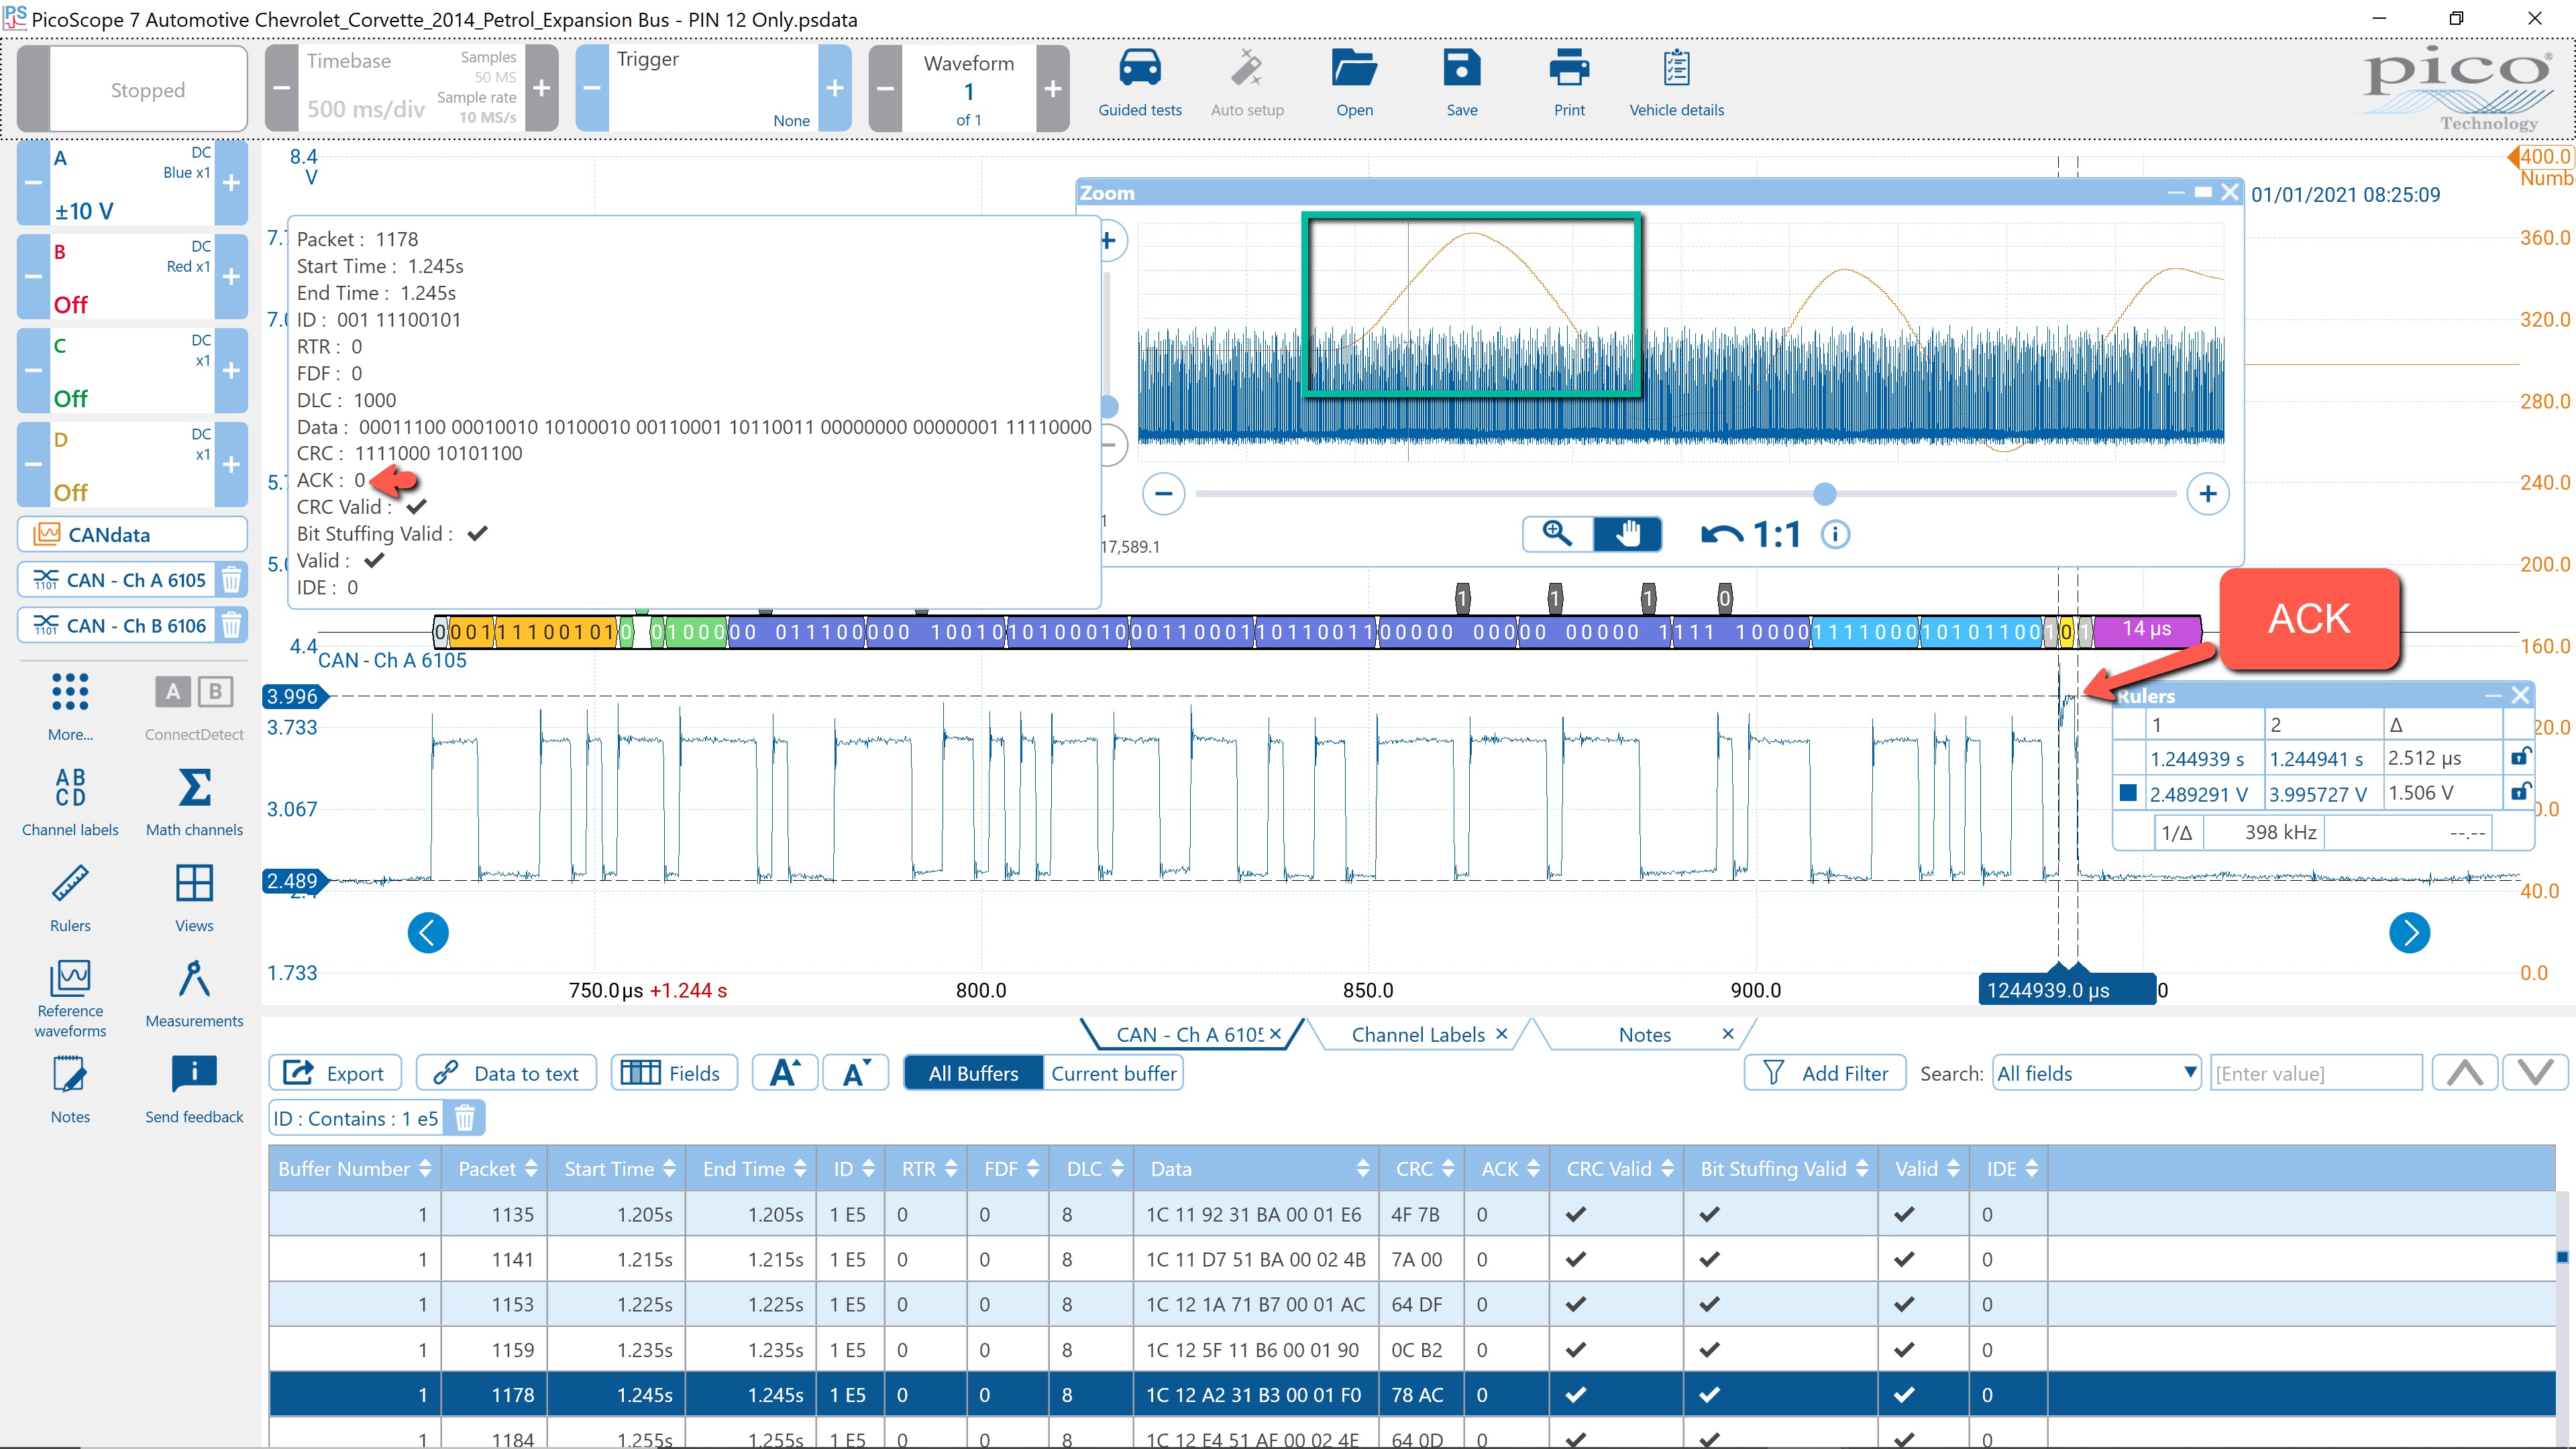Viewport: 2576px width, 1449px height.
Task: Select hand pan tool in Zoom window
Action: click(1627, 534)
